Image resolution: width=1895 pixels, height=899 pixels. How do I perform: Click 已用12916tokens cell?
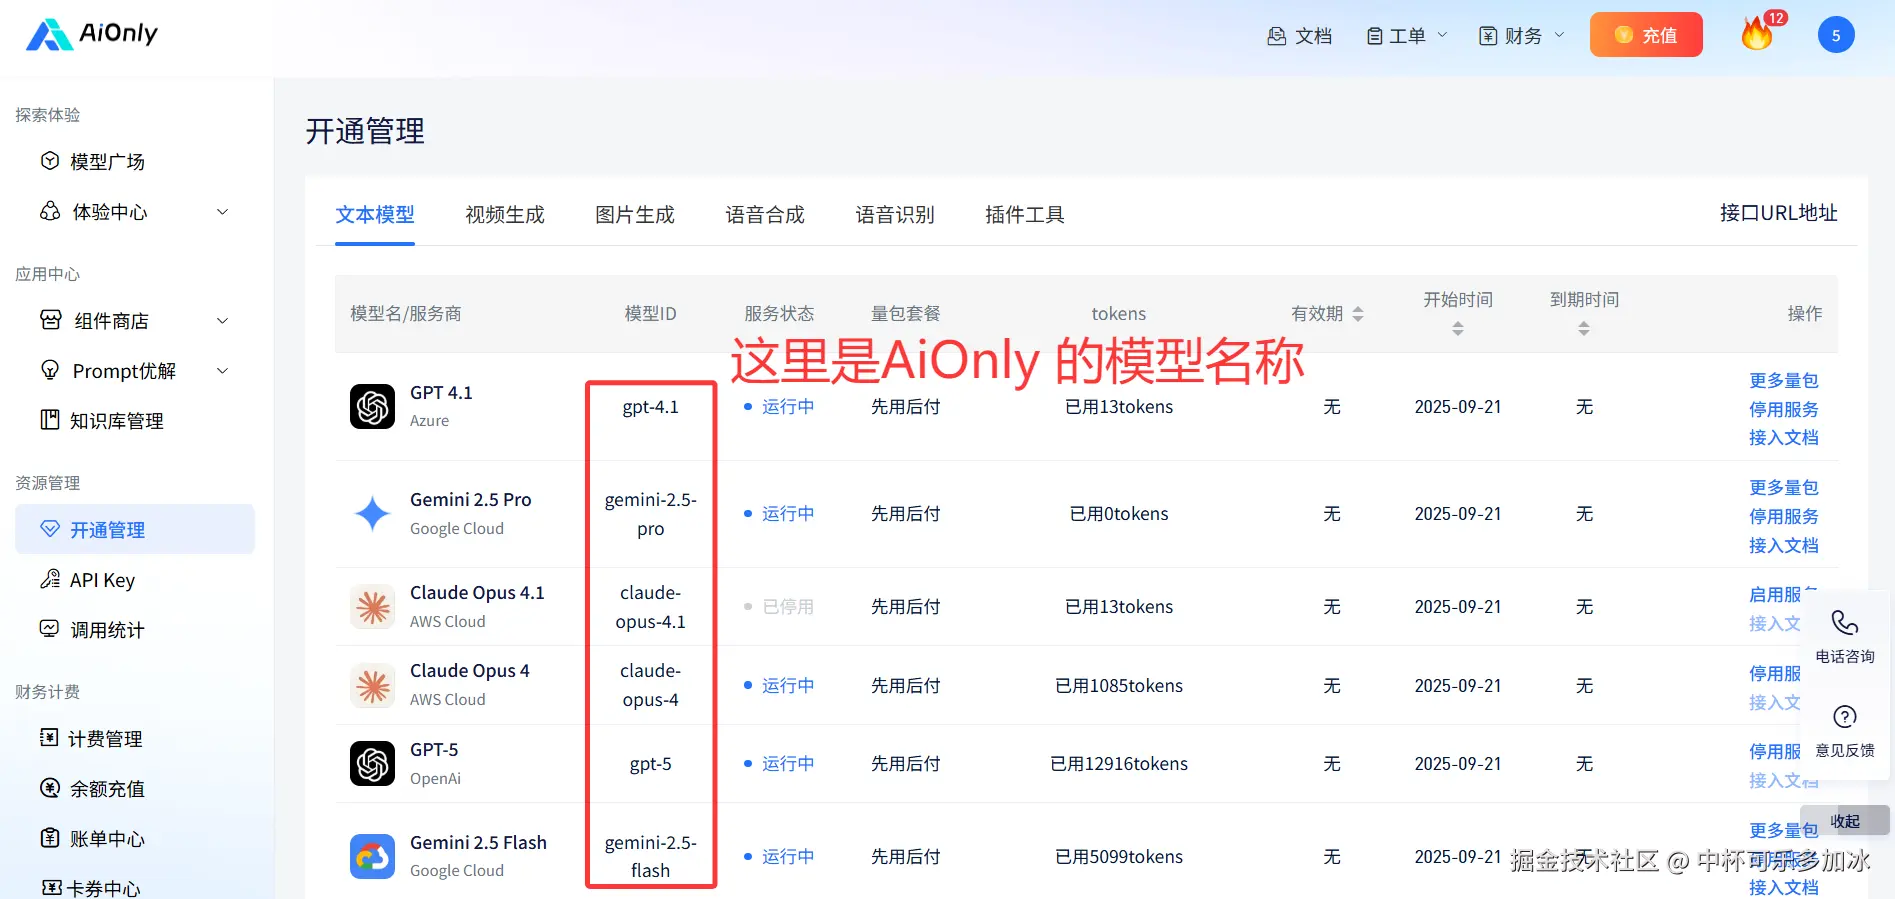click(1119, 764)
